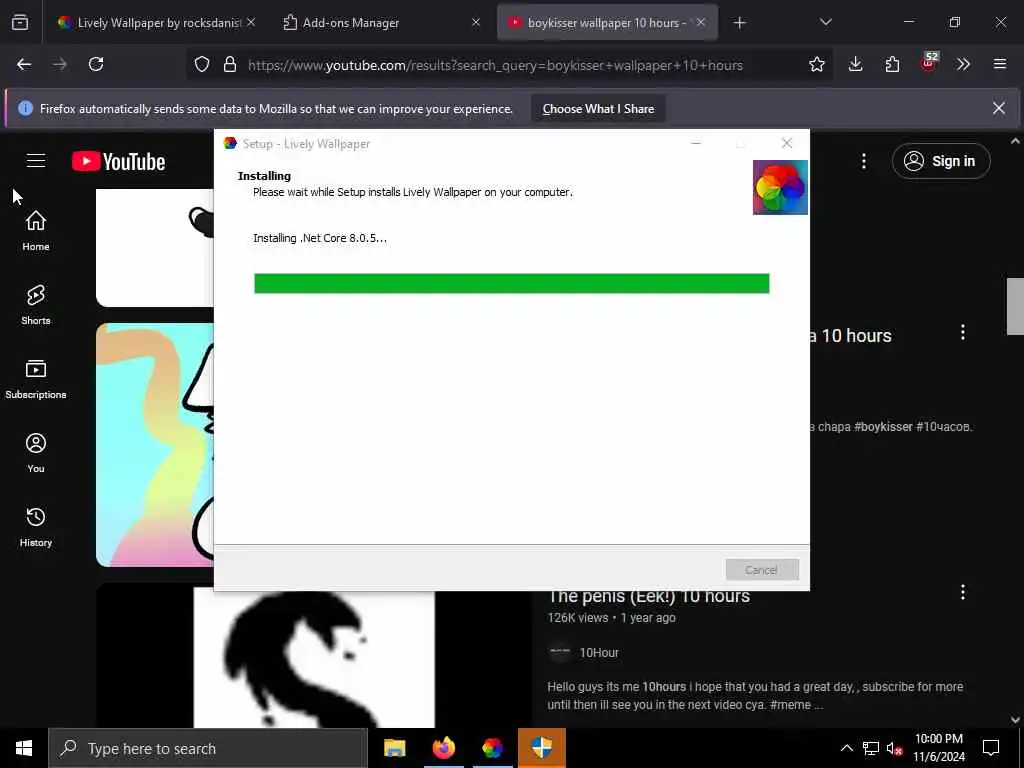
Task: Dismiss the Firefox data notification bar
Action: tap(999, 108)
